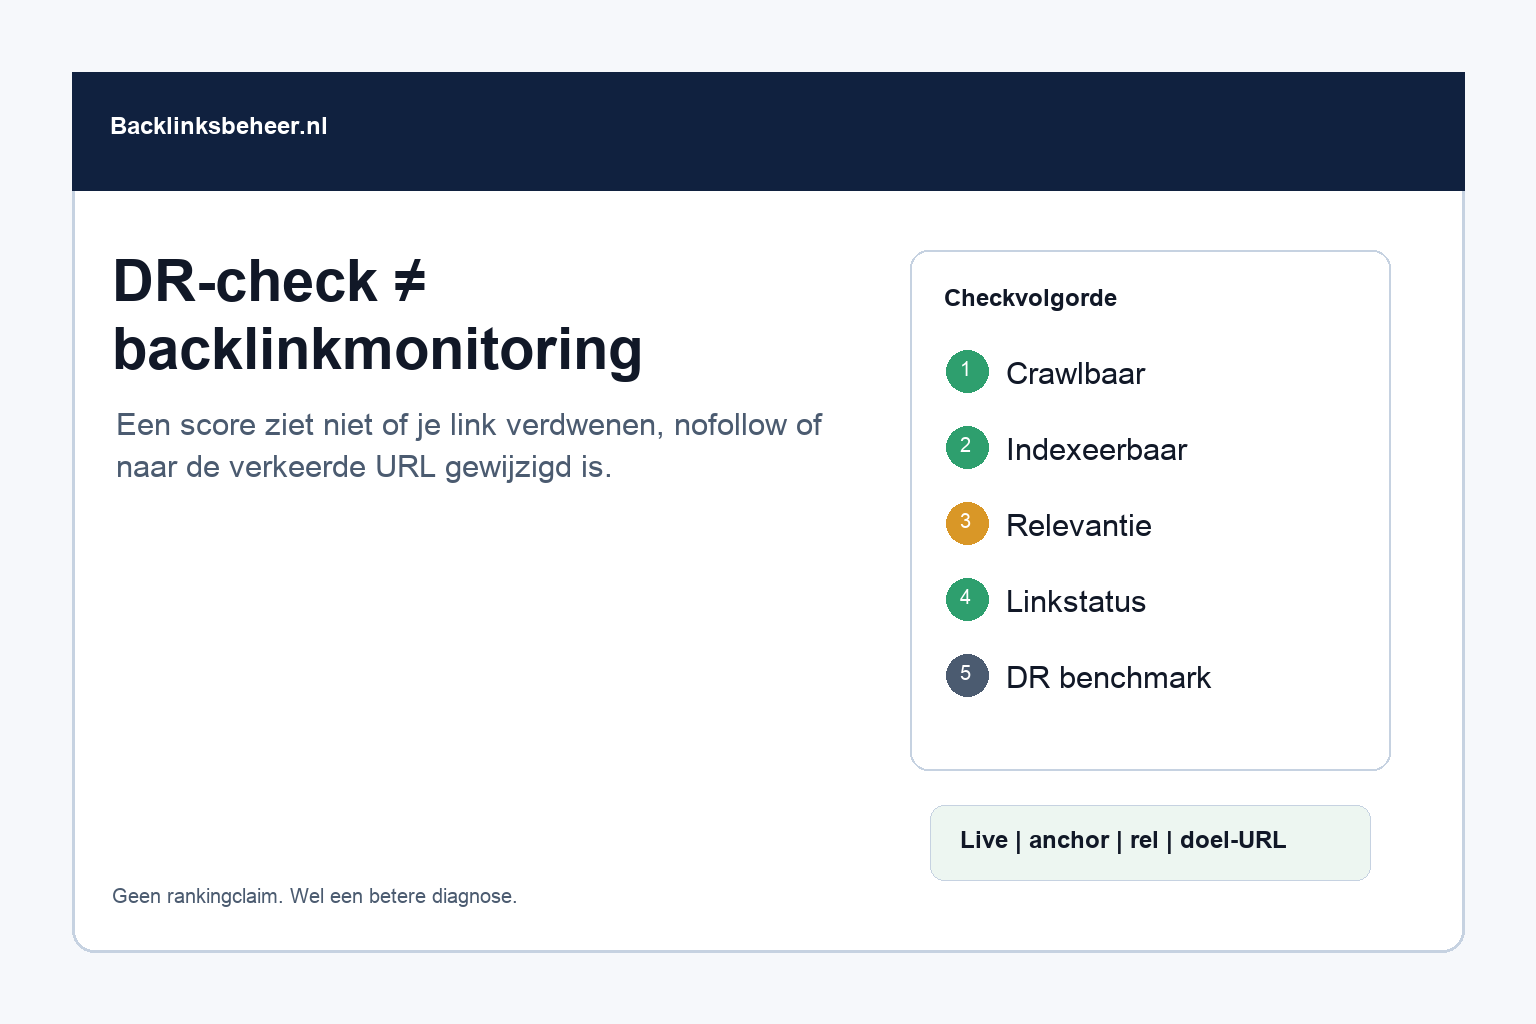
Task: Select the Indexeerbaar item text
Action: 1096,449
